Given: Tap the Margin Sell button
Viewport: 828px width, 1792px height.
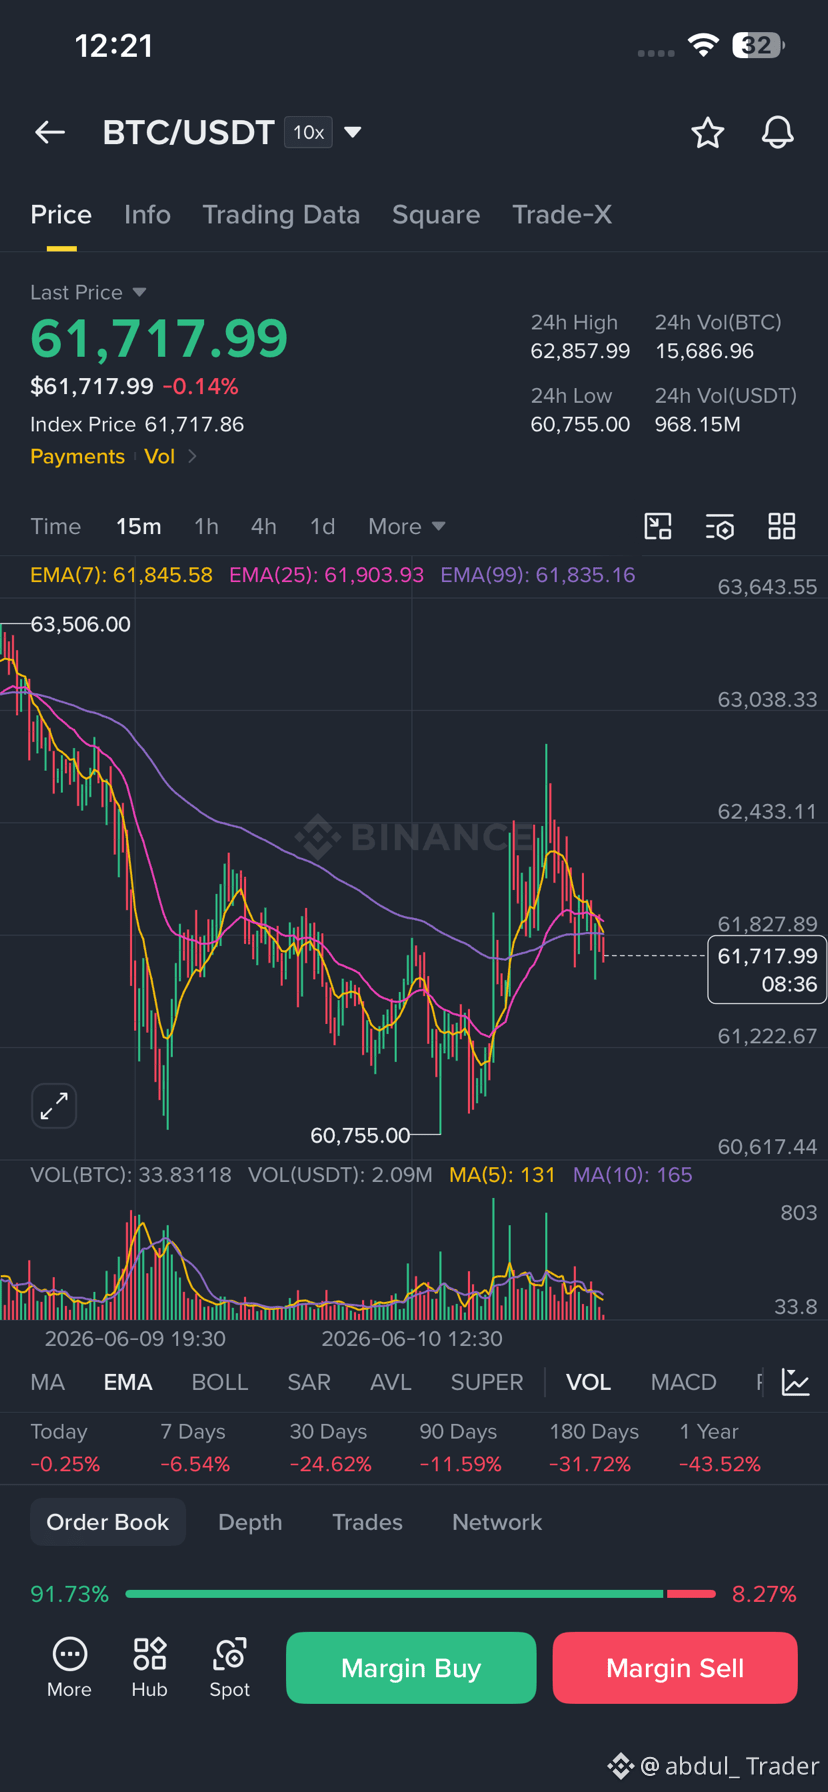Looking at the screenshot, I should click(675, 1668).
